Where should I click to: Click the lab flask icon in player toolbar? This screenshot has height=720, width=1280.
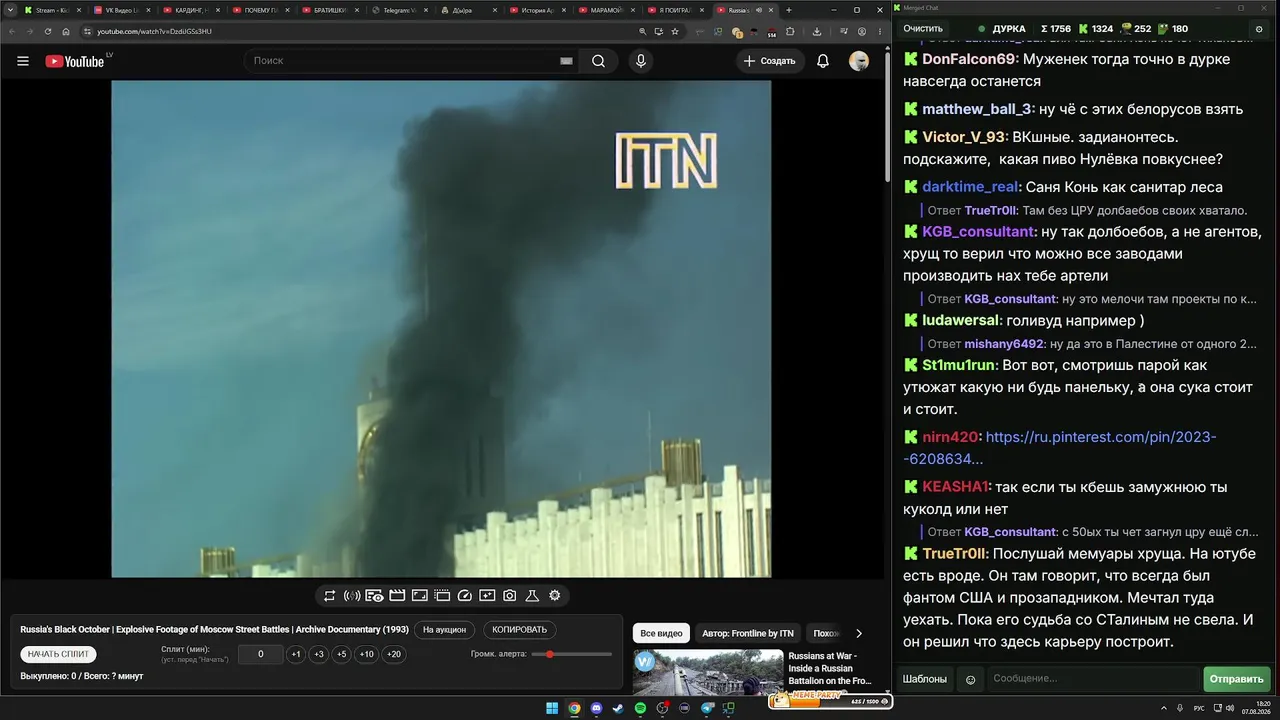click(532, 596)
